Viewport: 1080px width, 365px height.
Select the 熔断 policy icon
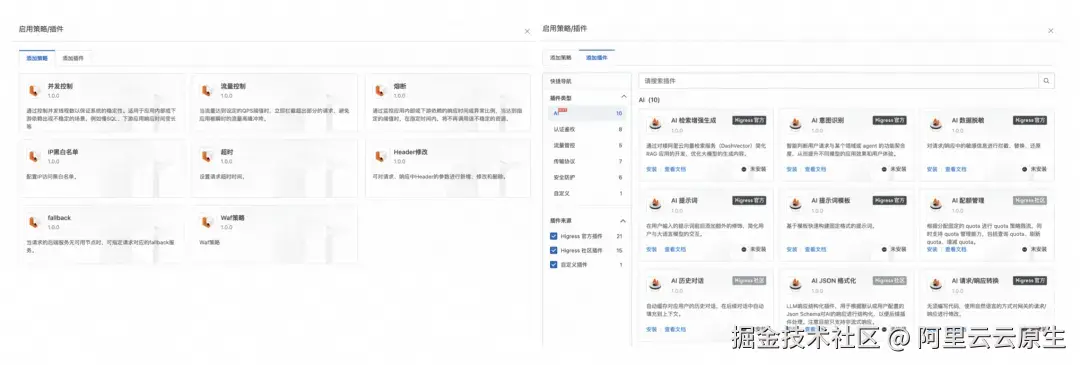click(x=380, y=90)
